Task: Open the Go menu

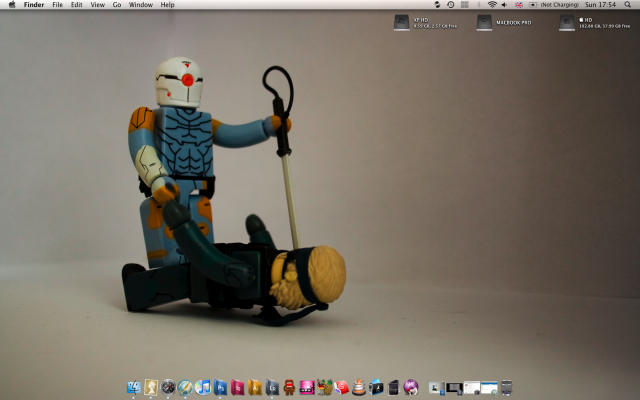Action: (x=117, y=4)
